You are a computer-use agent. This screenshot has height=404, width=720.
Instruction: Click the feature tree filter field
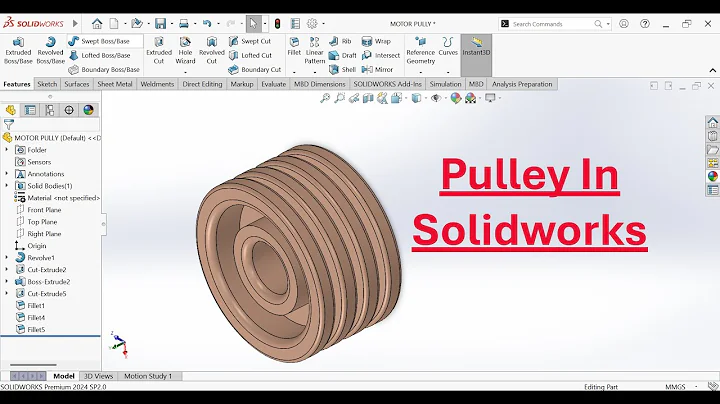tap(51, 124)
